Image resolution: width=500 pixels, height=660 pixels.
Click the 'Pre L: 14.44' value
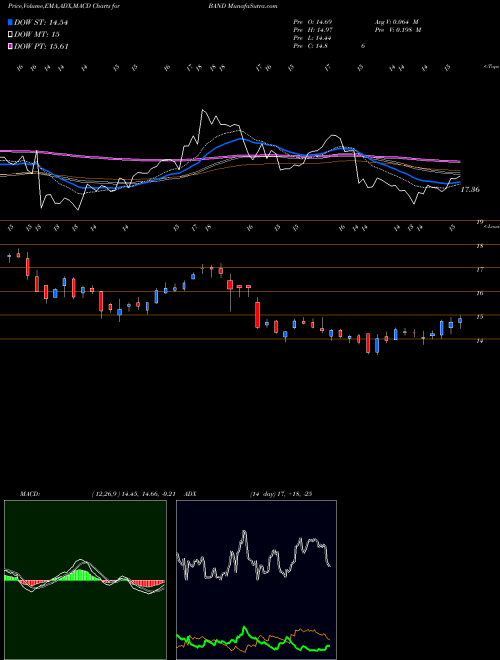pyautogui.click(x=314, y=38)
